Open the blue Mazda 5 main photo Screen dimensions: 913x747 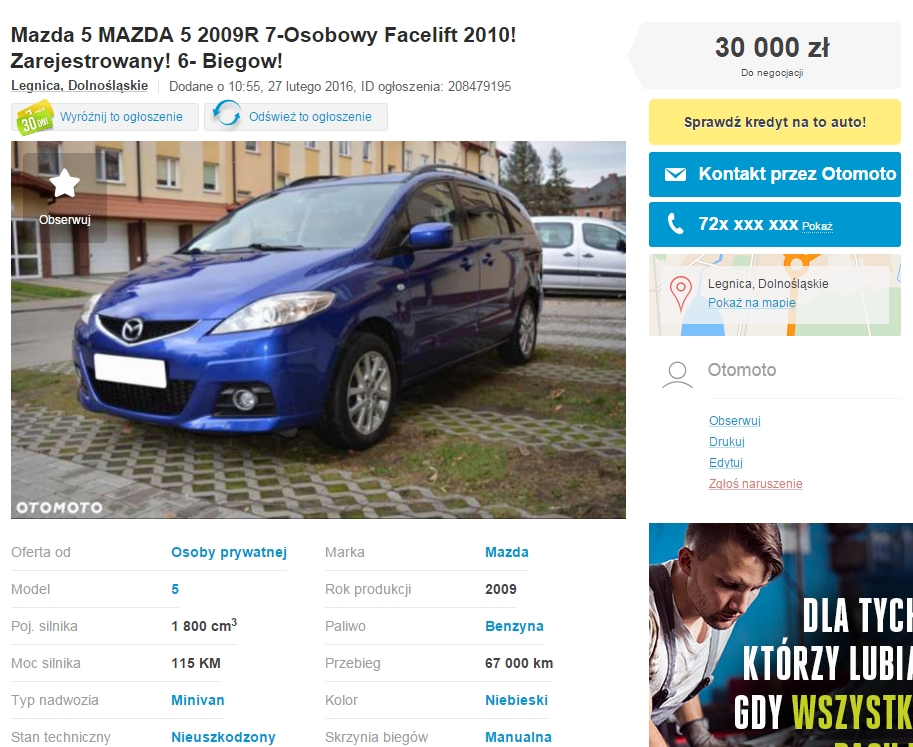click(319, 330)
